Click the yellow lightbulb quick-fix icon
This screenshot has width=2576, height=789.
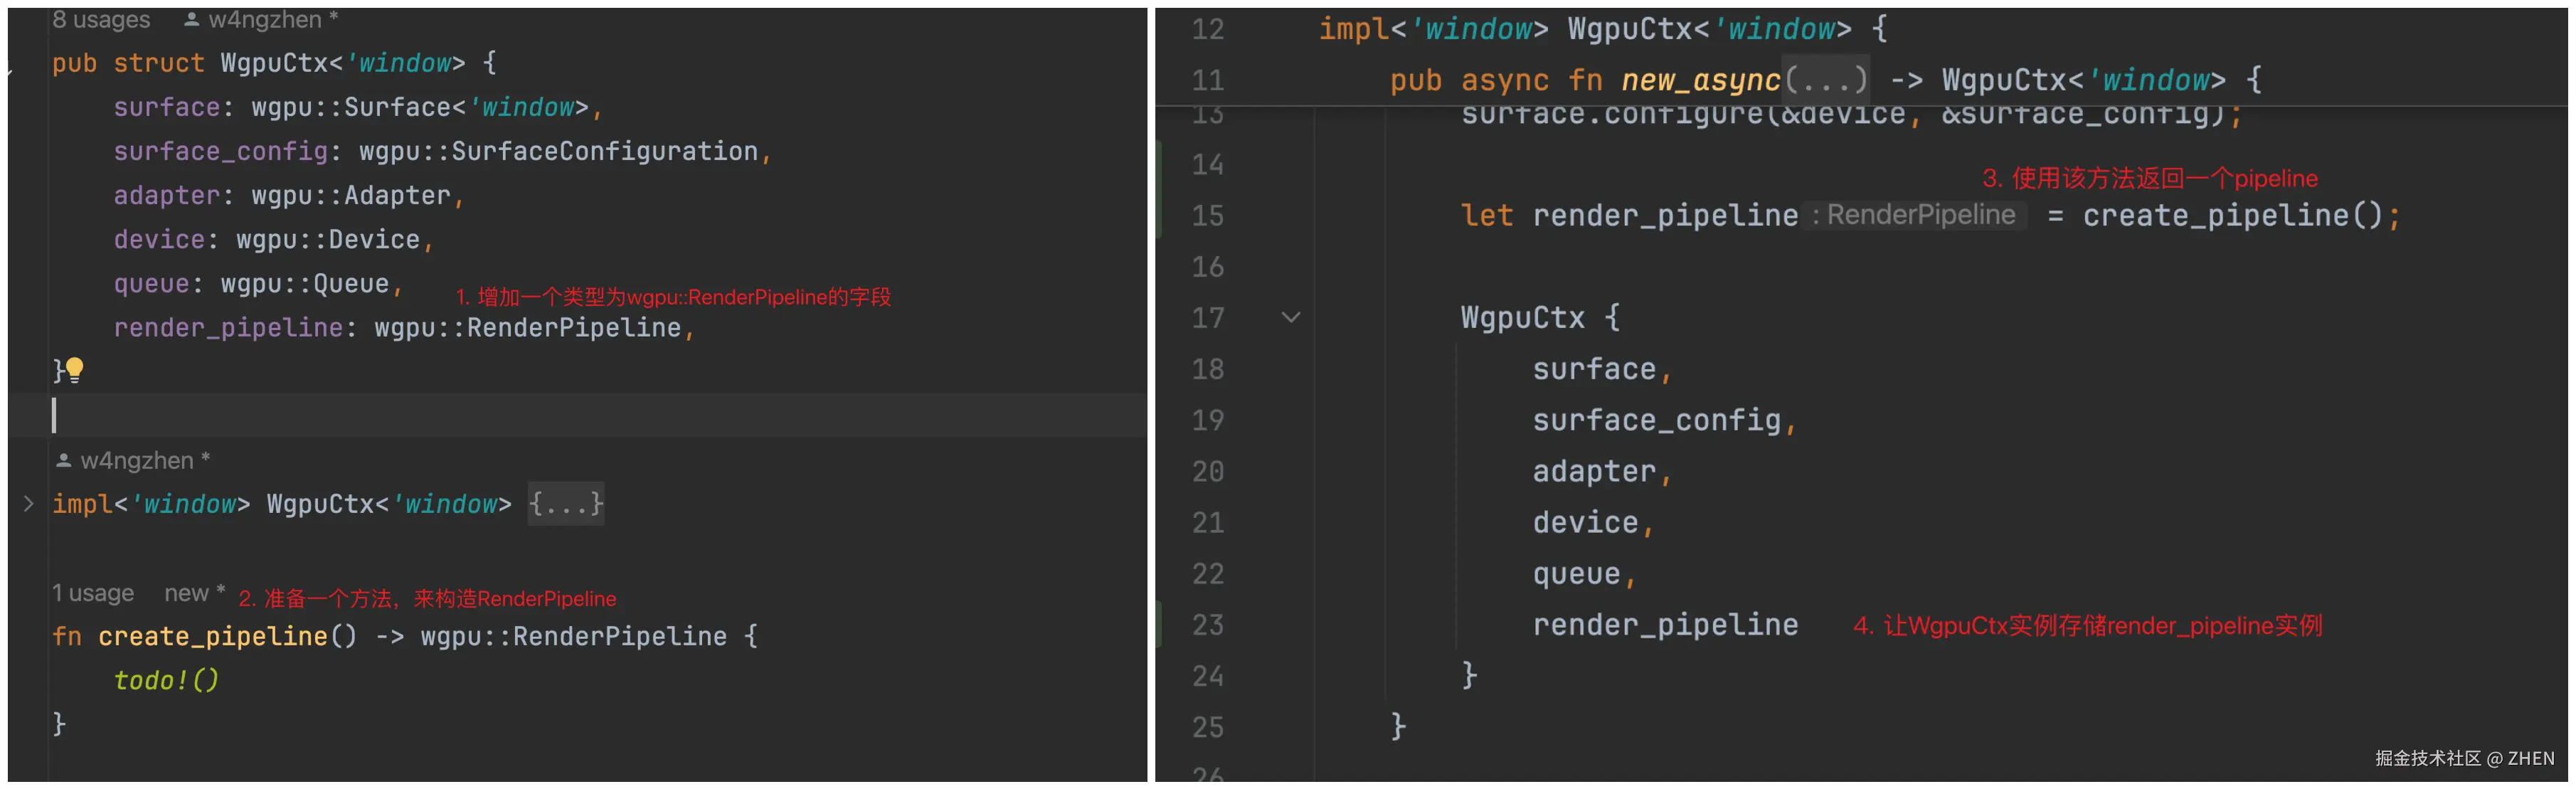pos(75,370)
